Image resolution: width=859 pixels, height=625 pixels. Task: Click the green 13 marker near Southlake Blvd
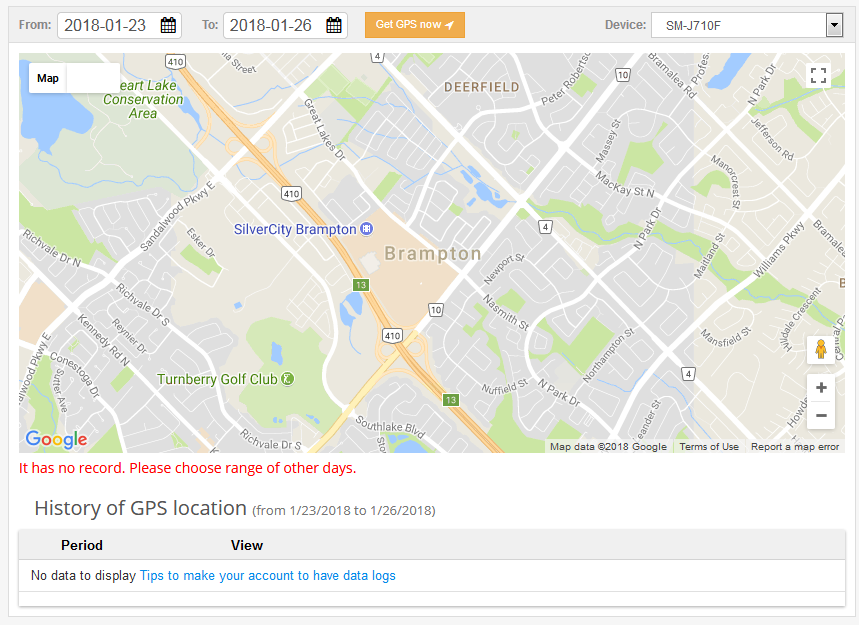tap(451, 400)
